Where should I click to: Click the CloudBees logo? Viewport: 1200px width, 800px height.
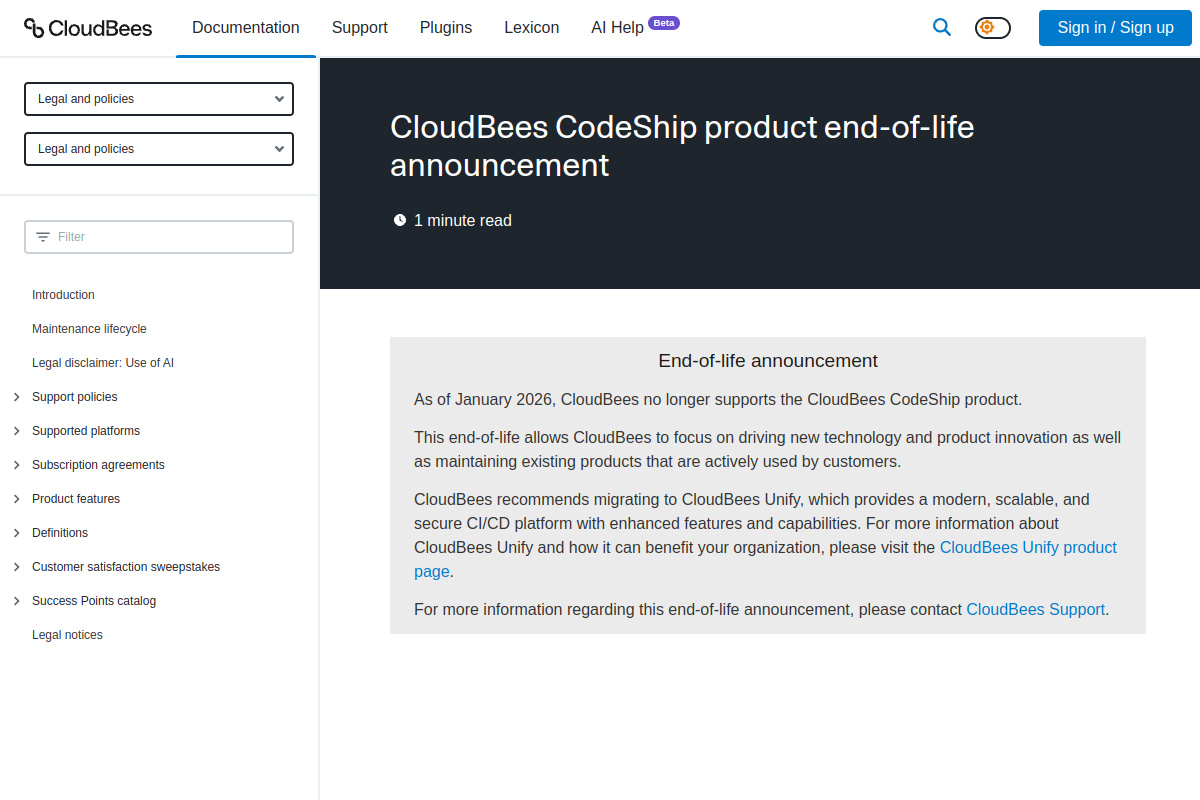[88, 28]
